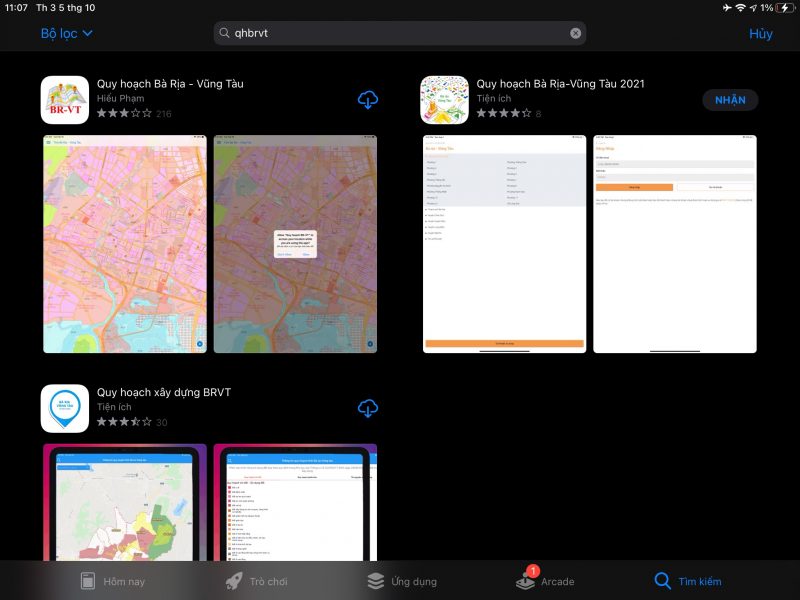This screenshot has width=800, height=600.
Task: Switch to the Tìm kiếm tab
Action: (688, 581)
